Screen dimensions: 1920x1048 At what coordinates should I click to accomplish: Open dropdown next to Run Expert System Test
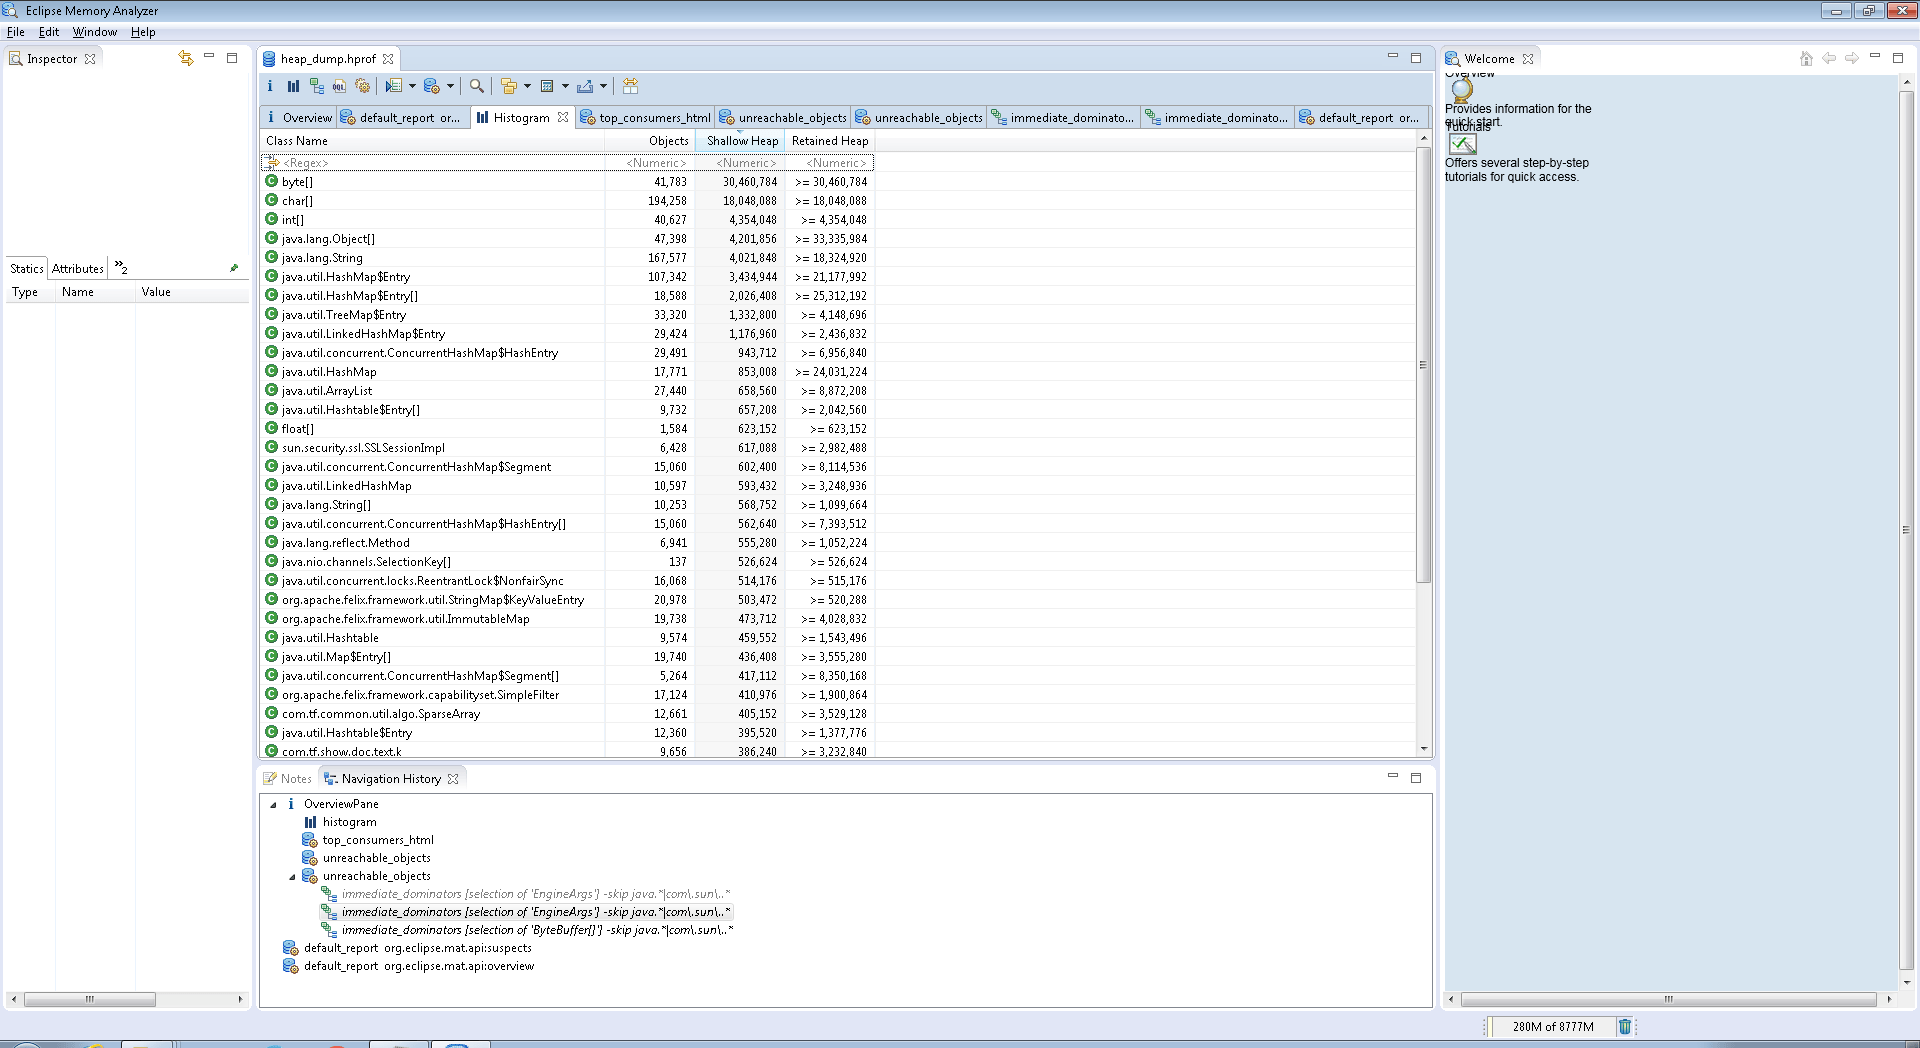412,86
